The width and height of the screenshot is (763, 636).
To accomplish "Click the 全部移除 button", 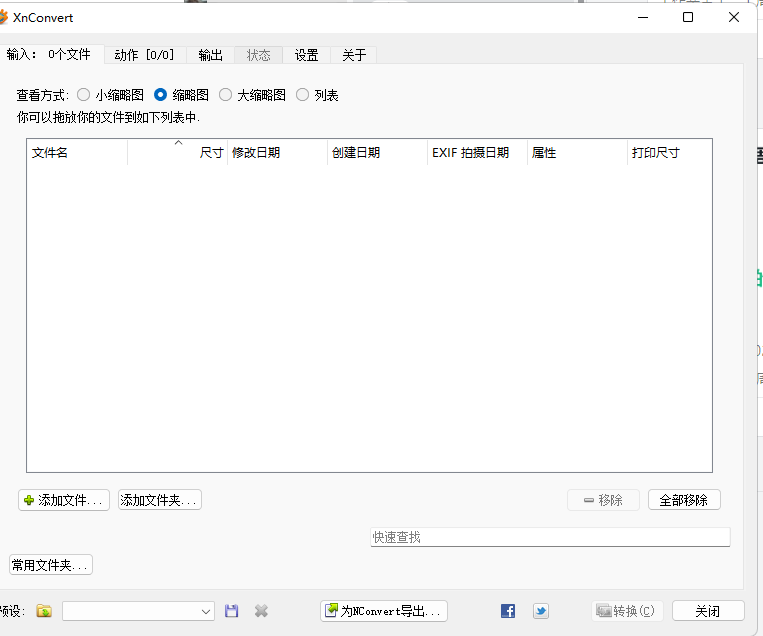I will [684, 500].
